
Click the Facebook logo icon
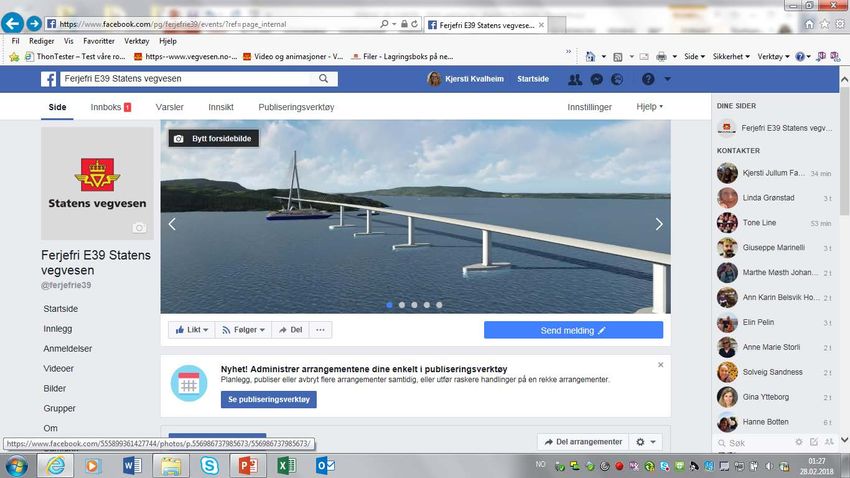click(x=48, y=79)
